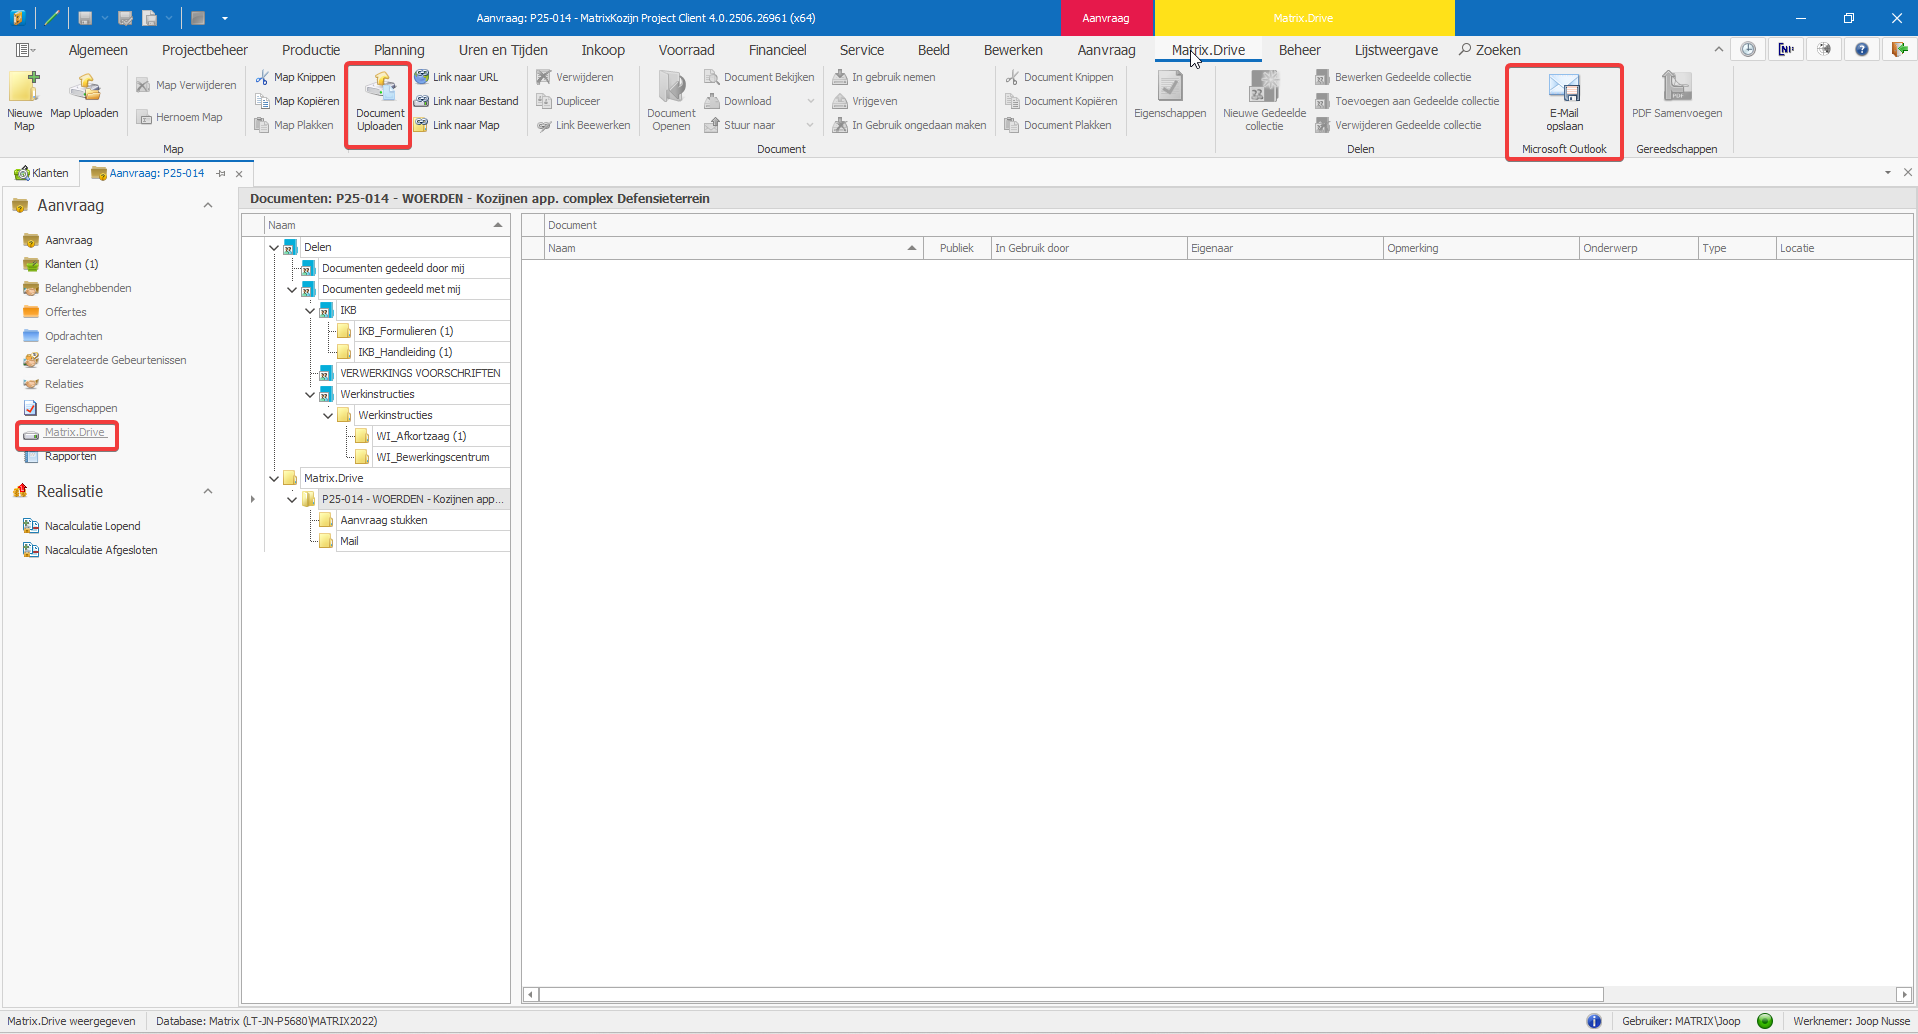Collapse the IKB tree node
Screen dimensions: 1918x1034
(x=310, y=310)
